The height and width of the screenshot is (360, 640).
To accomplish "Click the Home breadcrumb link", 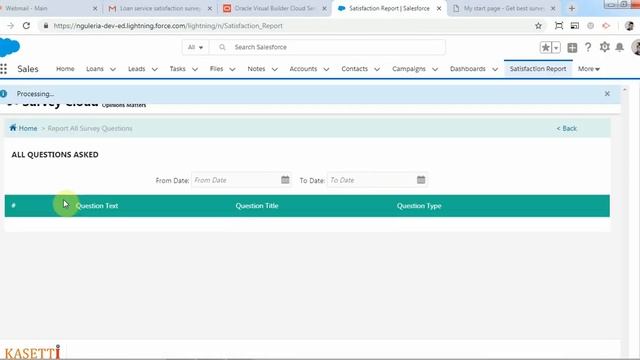I will [28, 128].
